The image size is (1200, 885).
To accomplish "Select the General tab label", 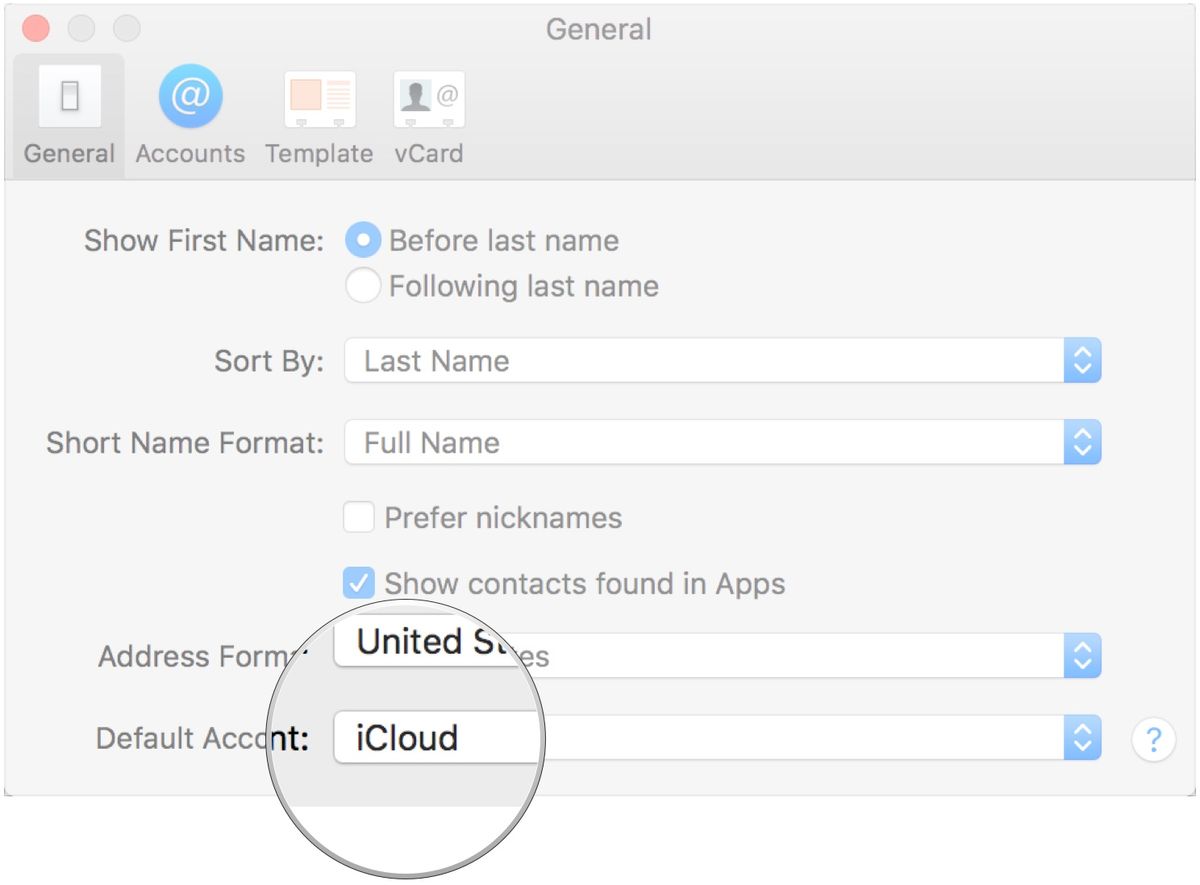I will coord(67,153).
